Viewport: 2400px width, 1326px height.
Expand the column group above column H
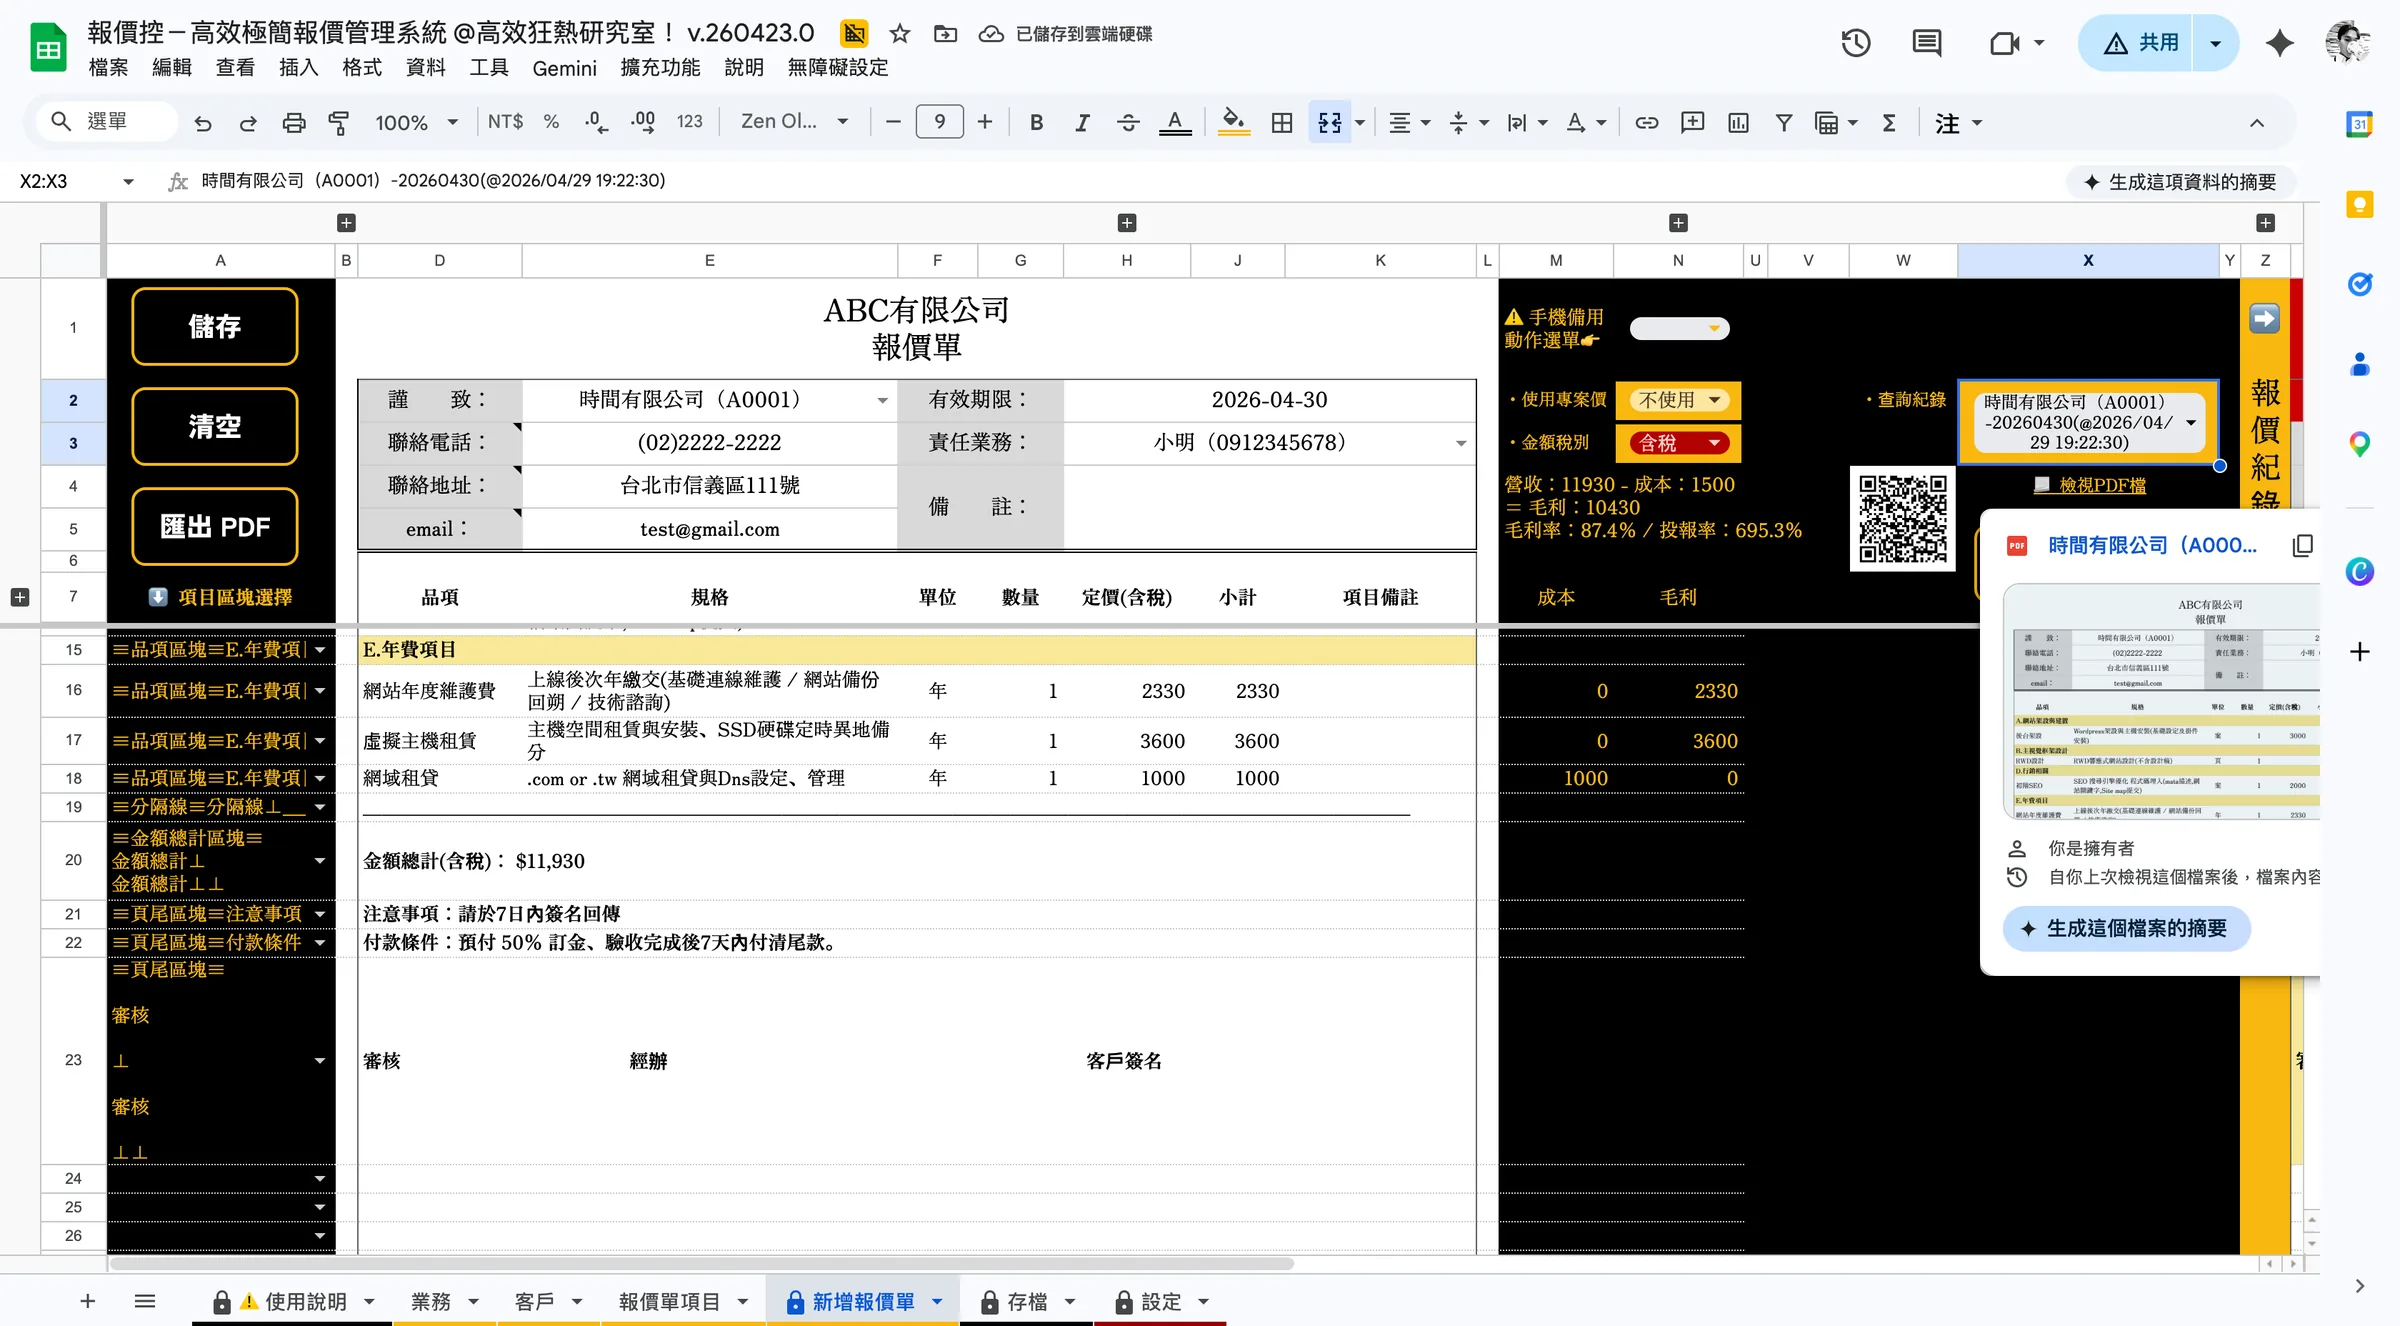[x=1127, y=223]
